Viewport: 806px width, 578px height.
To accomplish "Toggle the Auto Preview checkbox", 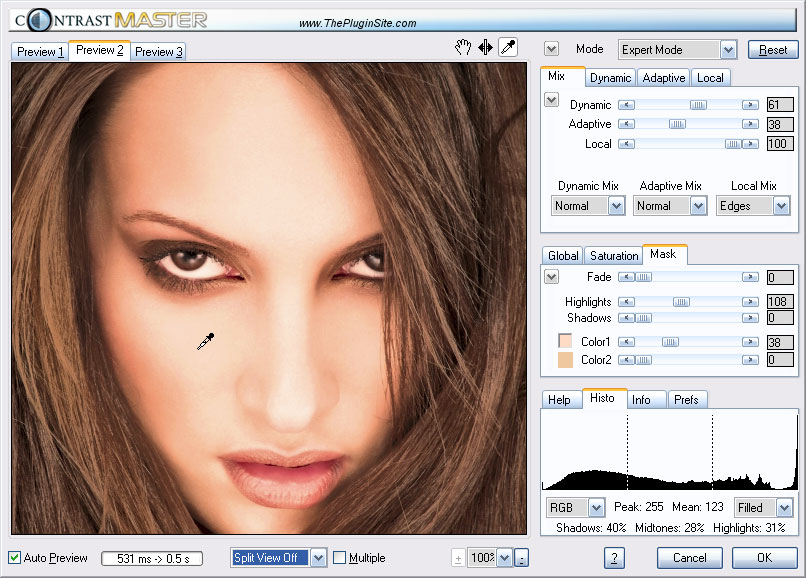I will point(15,558).
